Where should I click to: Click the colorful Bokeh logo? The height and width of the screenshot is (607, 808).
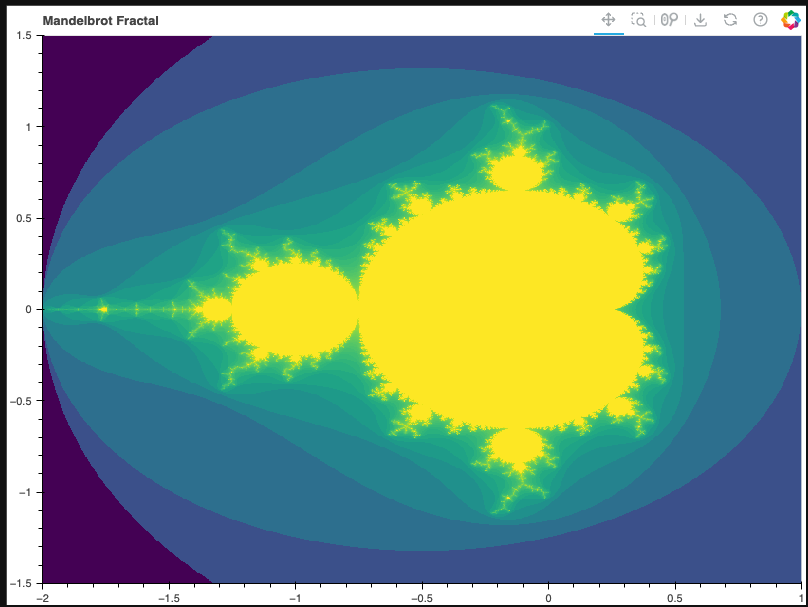[790, 20]
